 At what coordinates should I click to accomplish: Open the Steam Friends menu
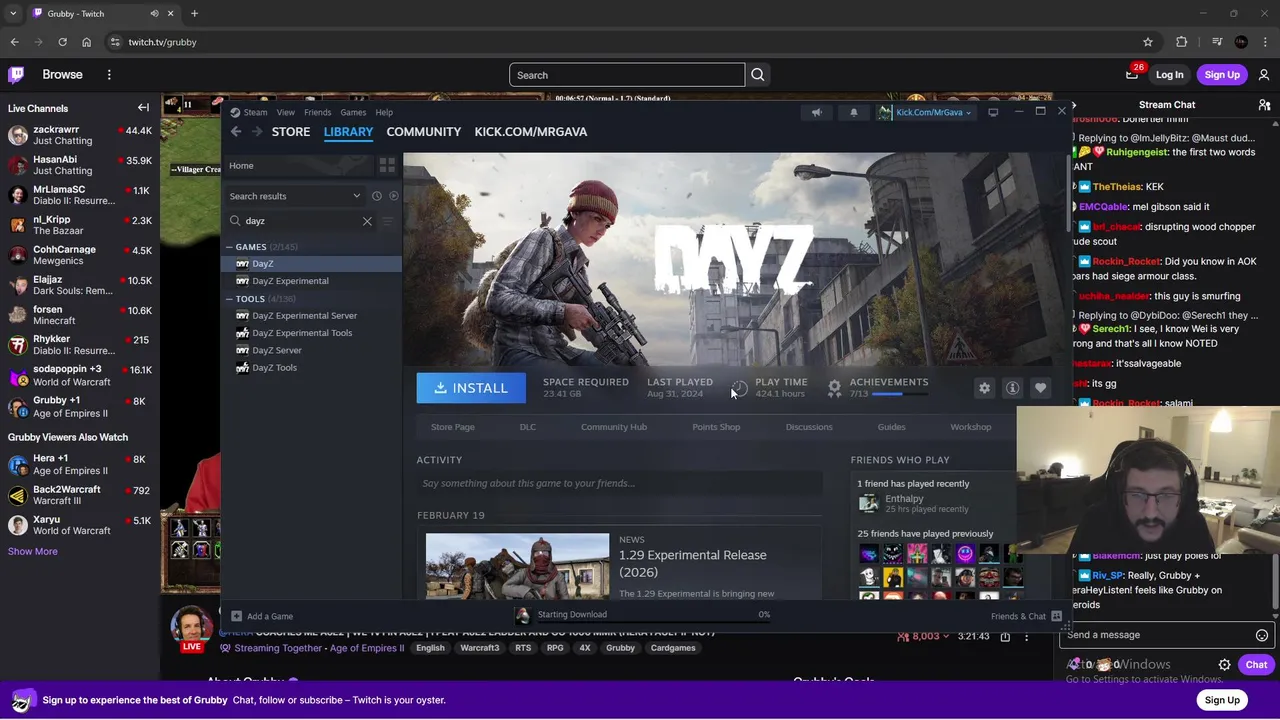click(317, 112)
